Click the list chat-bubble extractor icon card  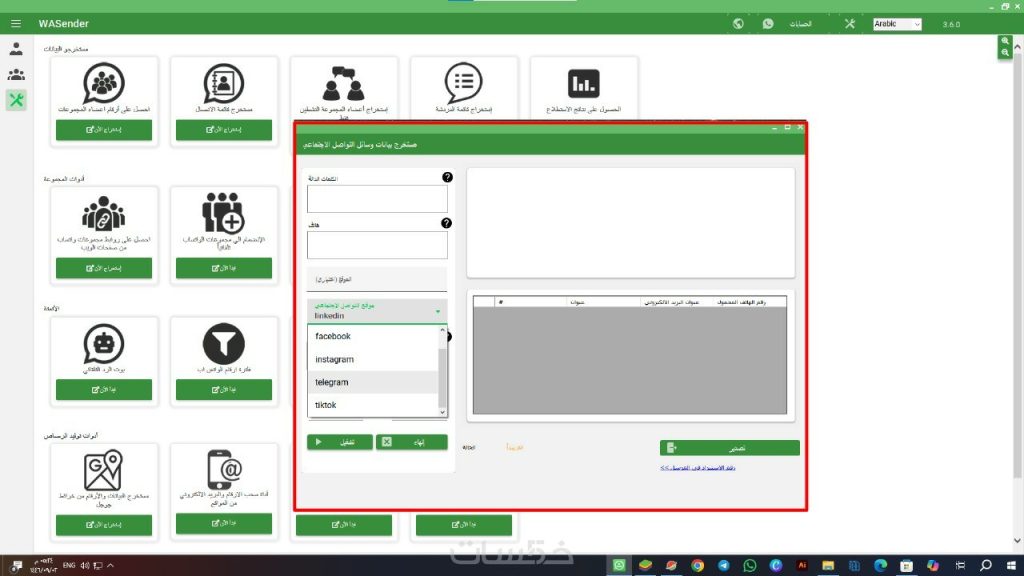click(x=464, y=83)
